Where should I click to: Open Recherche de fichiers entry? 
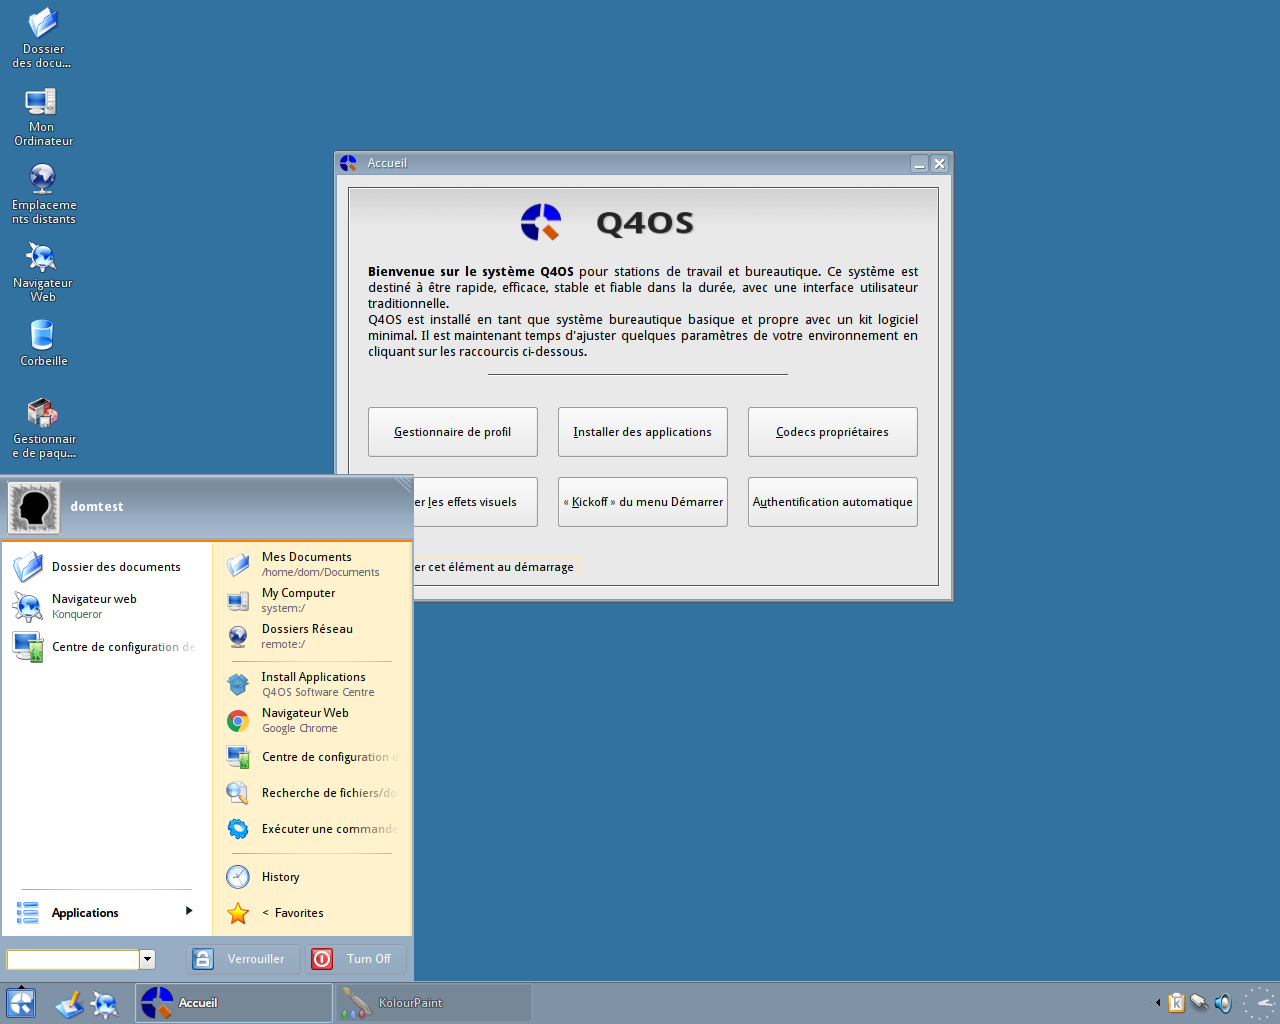[x=312, y=793]
